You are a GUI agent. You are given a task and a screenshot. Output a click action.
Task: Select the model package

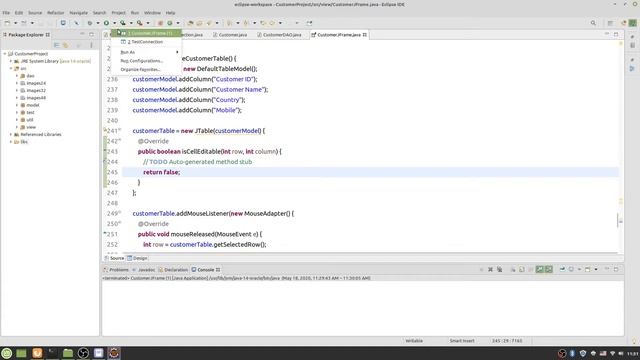(x=33, y=105)
